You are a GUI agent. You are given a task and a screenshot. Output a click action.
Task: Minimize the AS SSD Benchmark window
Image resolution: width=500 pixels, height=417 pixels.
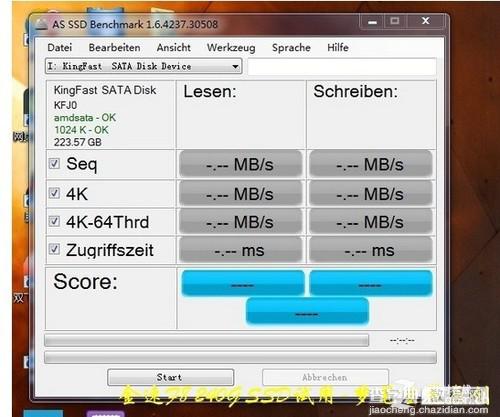click(x=372, y=22)
